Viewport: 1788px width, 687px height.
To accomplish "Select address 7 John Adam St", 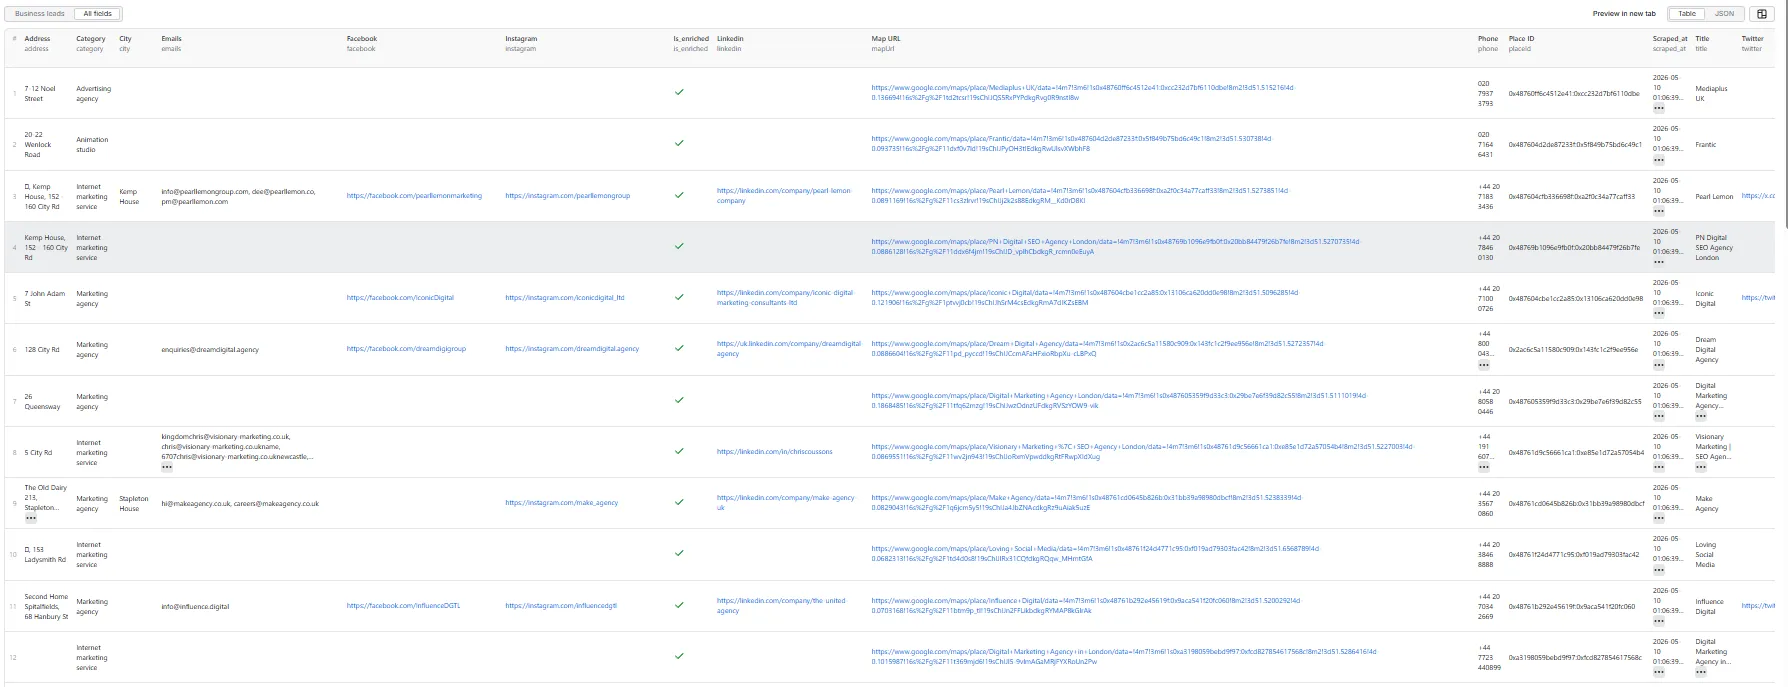I will (44, 298).
